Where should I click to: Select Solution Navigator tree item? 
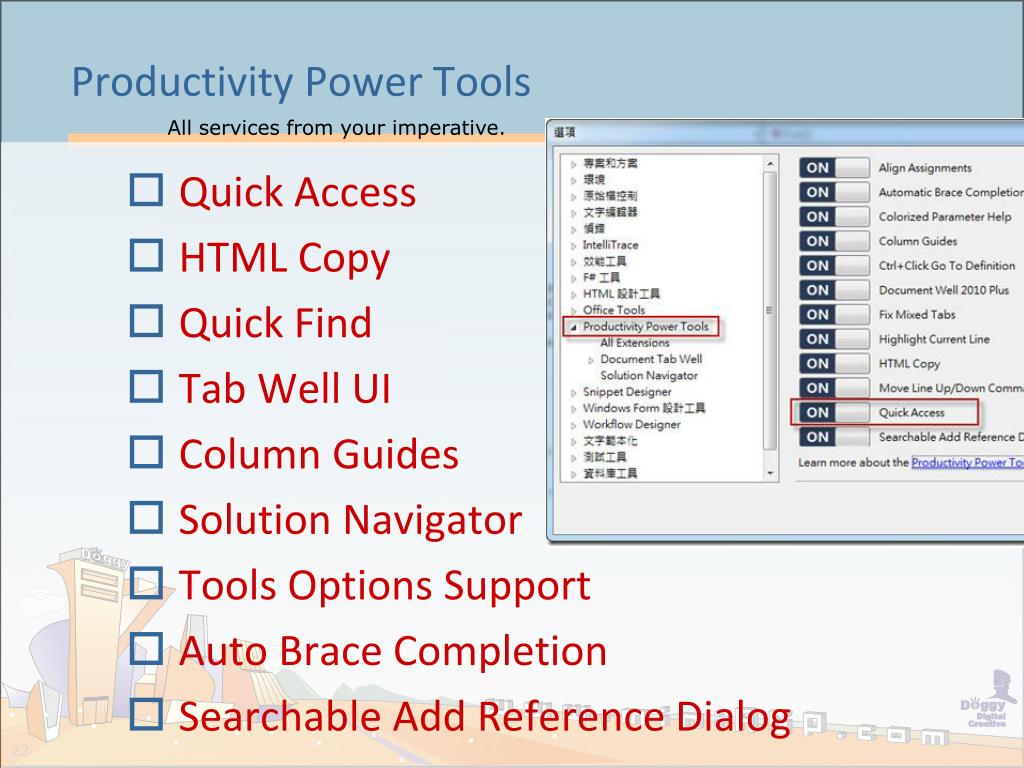[649, 376]
